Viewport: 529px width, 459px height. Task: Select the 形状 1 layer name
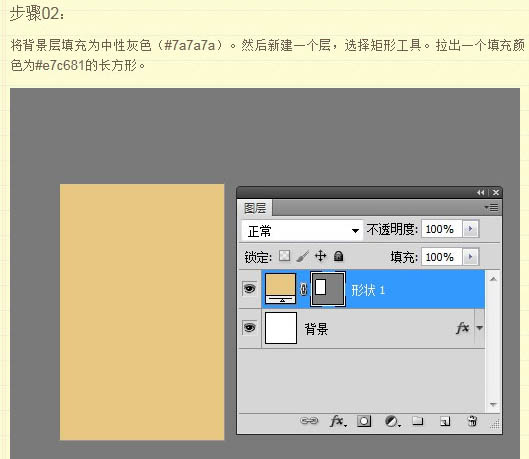coord(368,290)
